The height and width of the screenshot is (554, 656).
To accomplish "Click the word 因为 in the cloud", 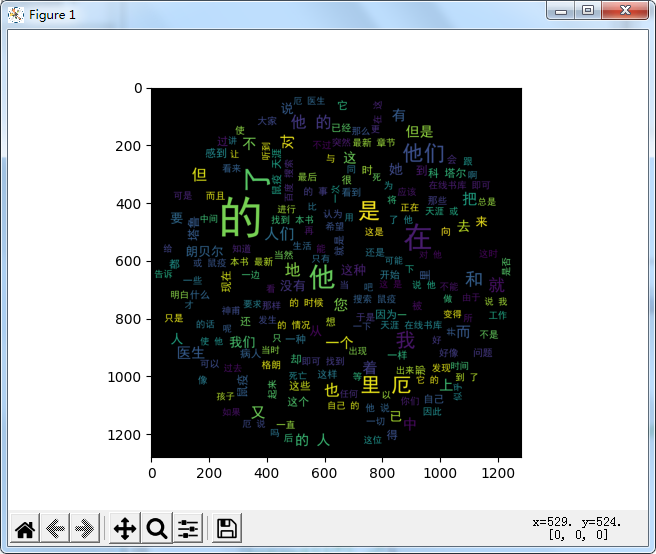I will tap(385, 314).
